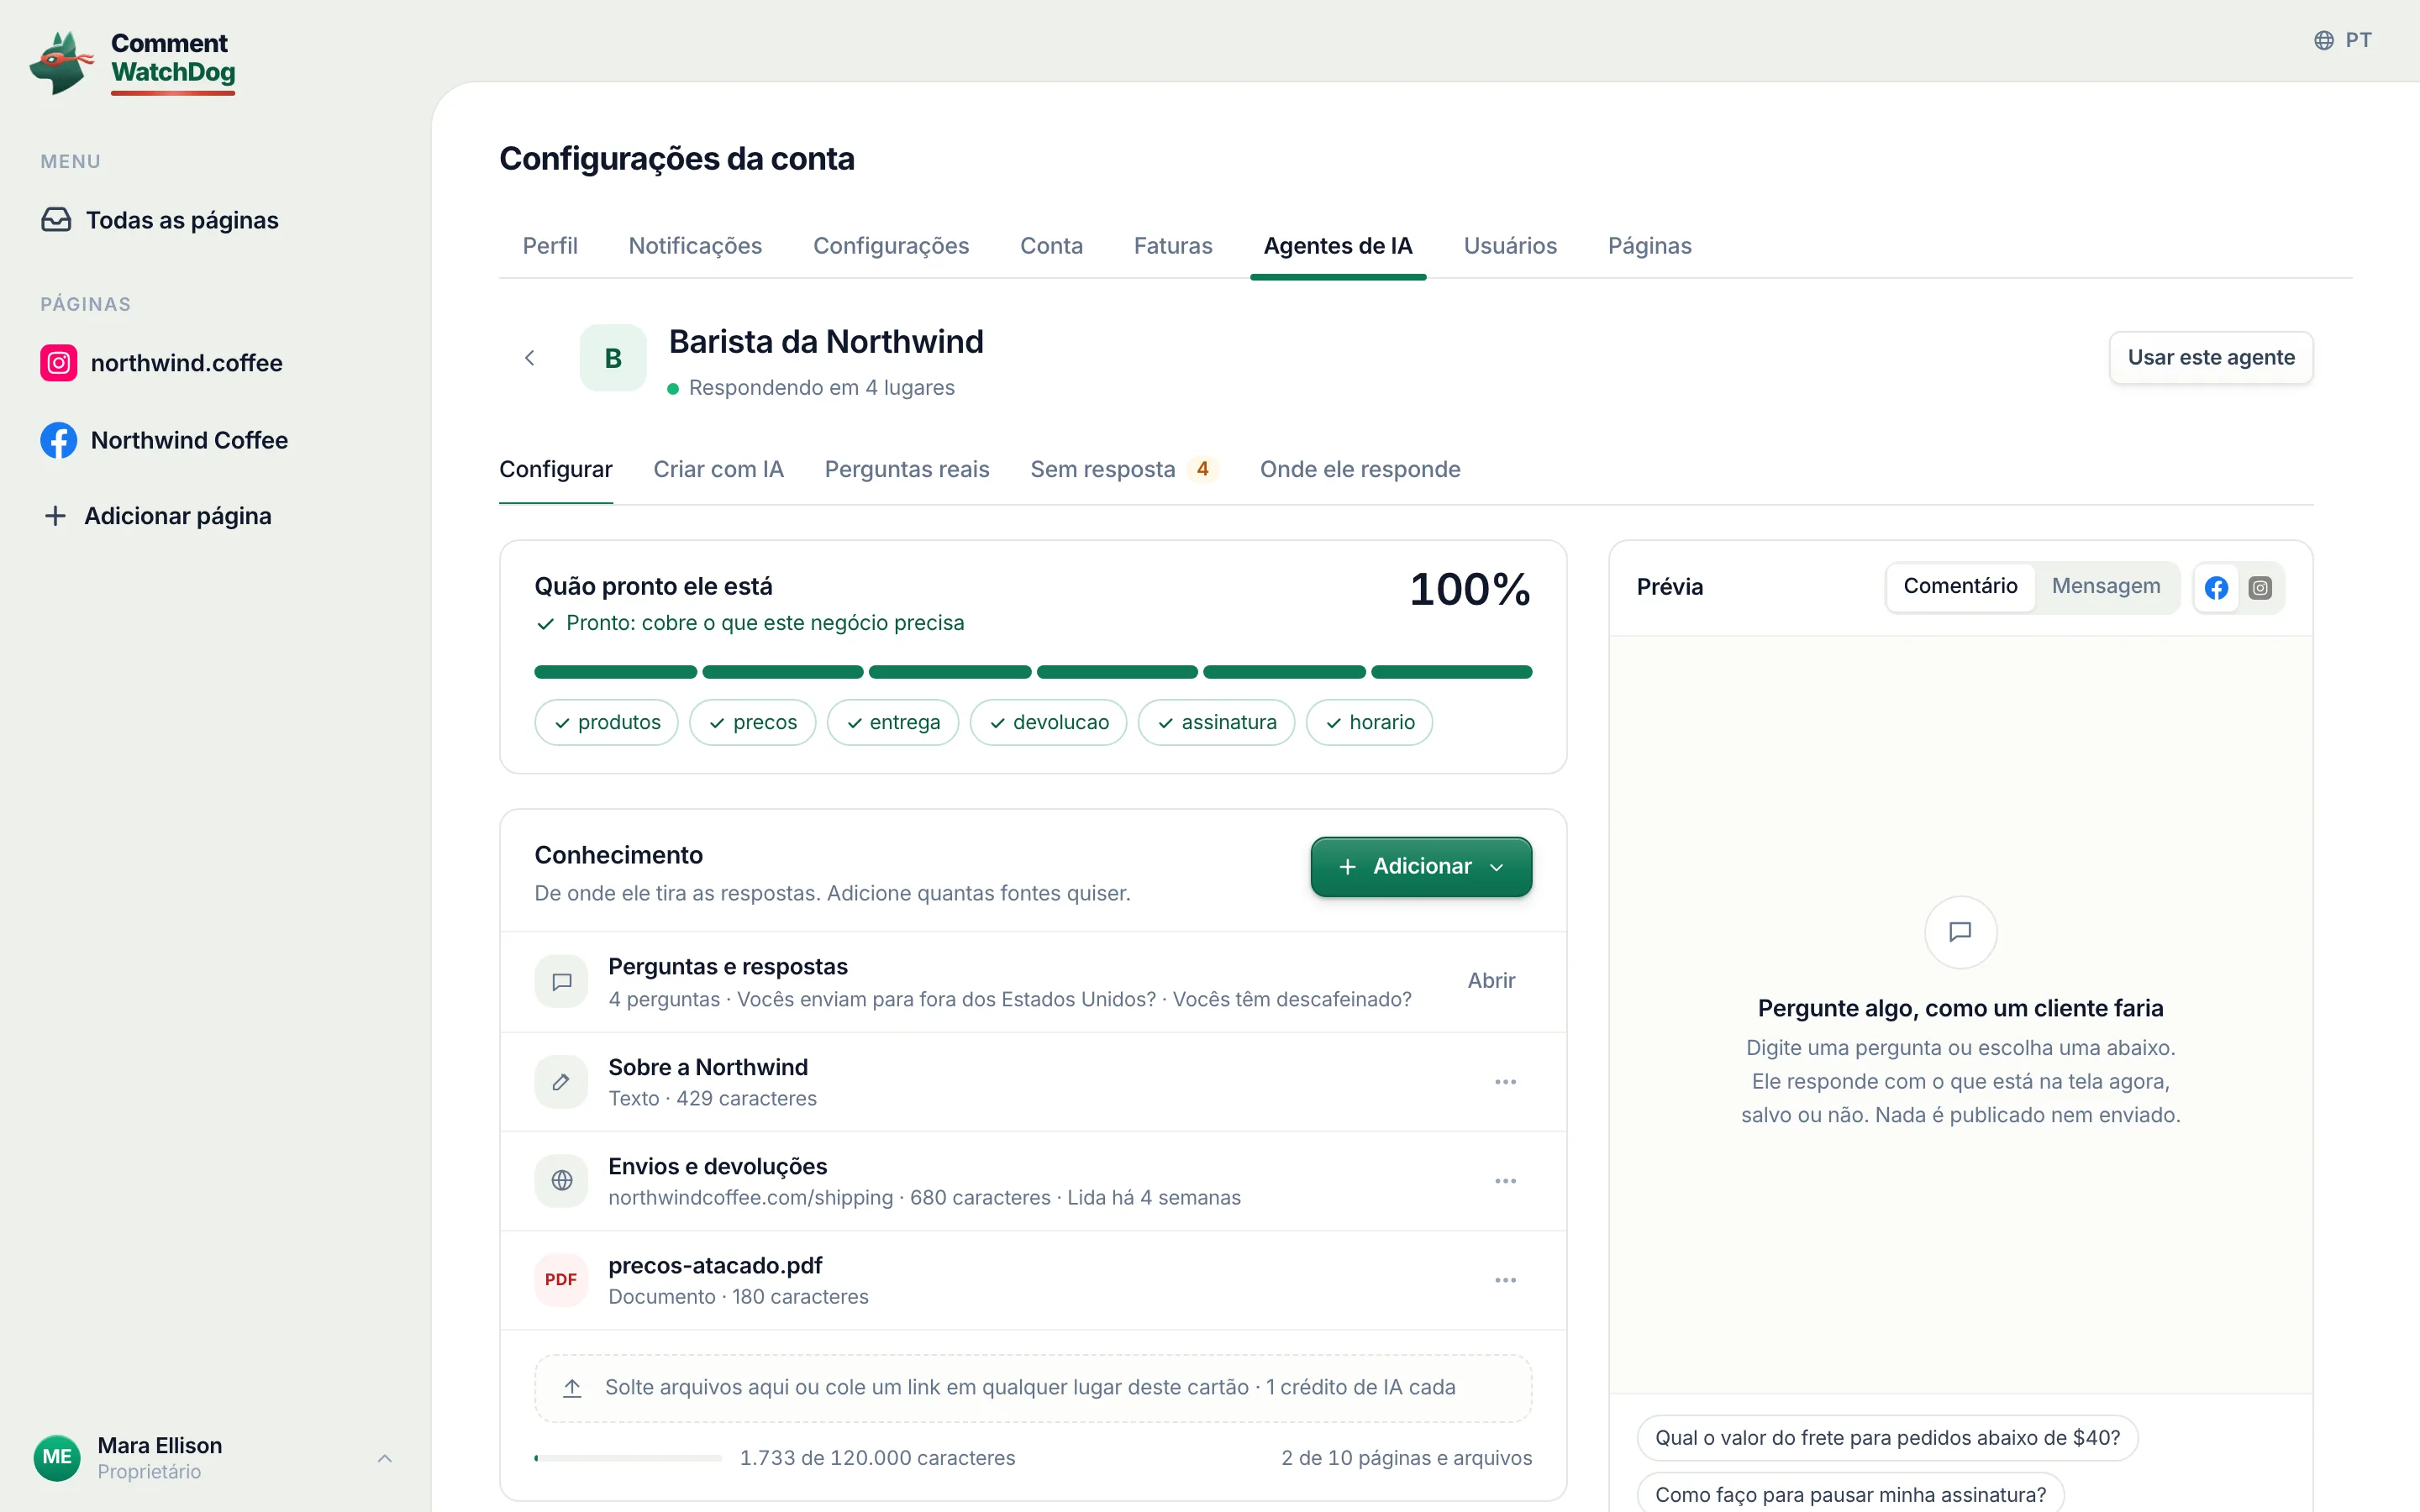Open the Perfil tab
This screenshot has width=2420, height=1512.
(x=550, y=246)
